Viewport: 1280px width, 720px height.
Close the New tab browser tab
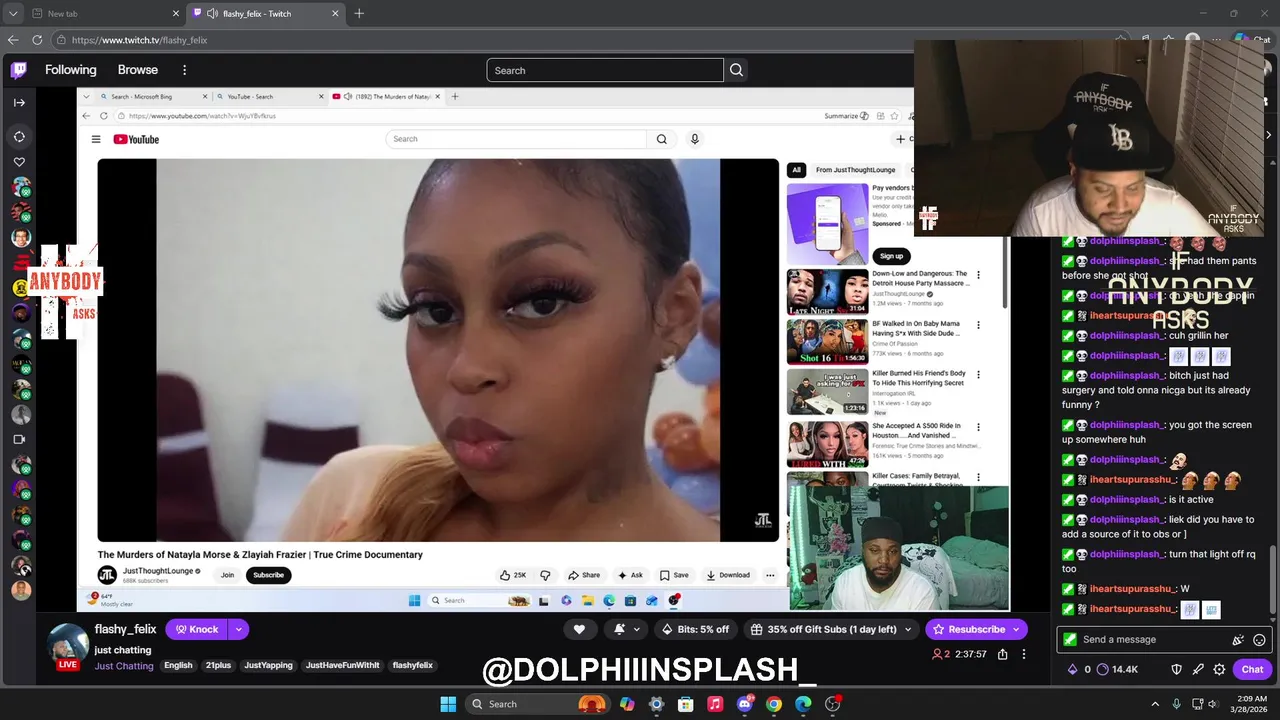pyautogui.click(x=176, y=13)
